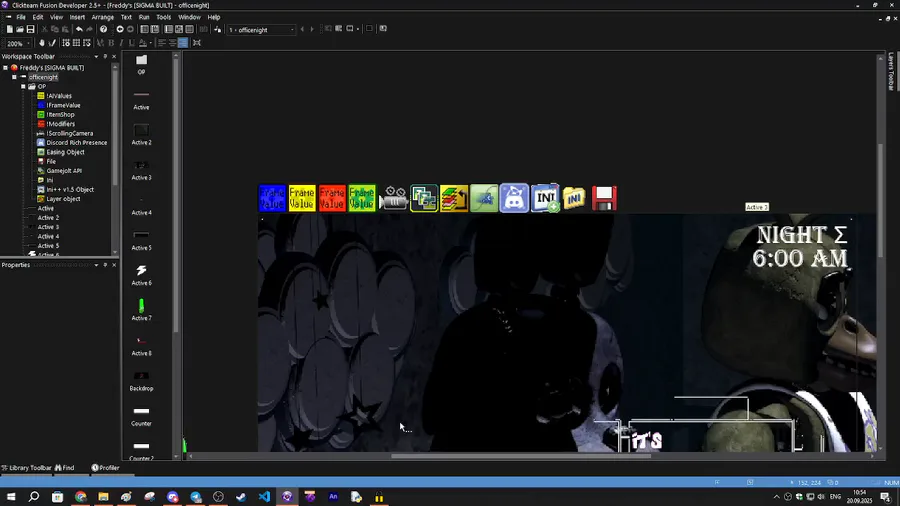Select '!AIValues' in workspace tree
900x506 pixels.
click(59, 96)
